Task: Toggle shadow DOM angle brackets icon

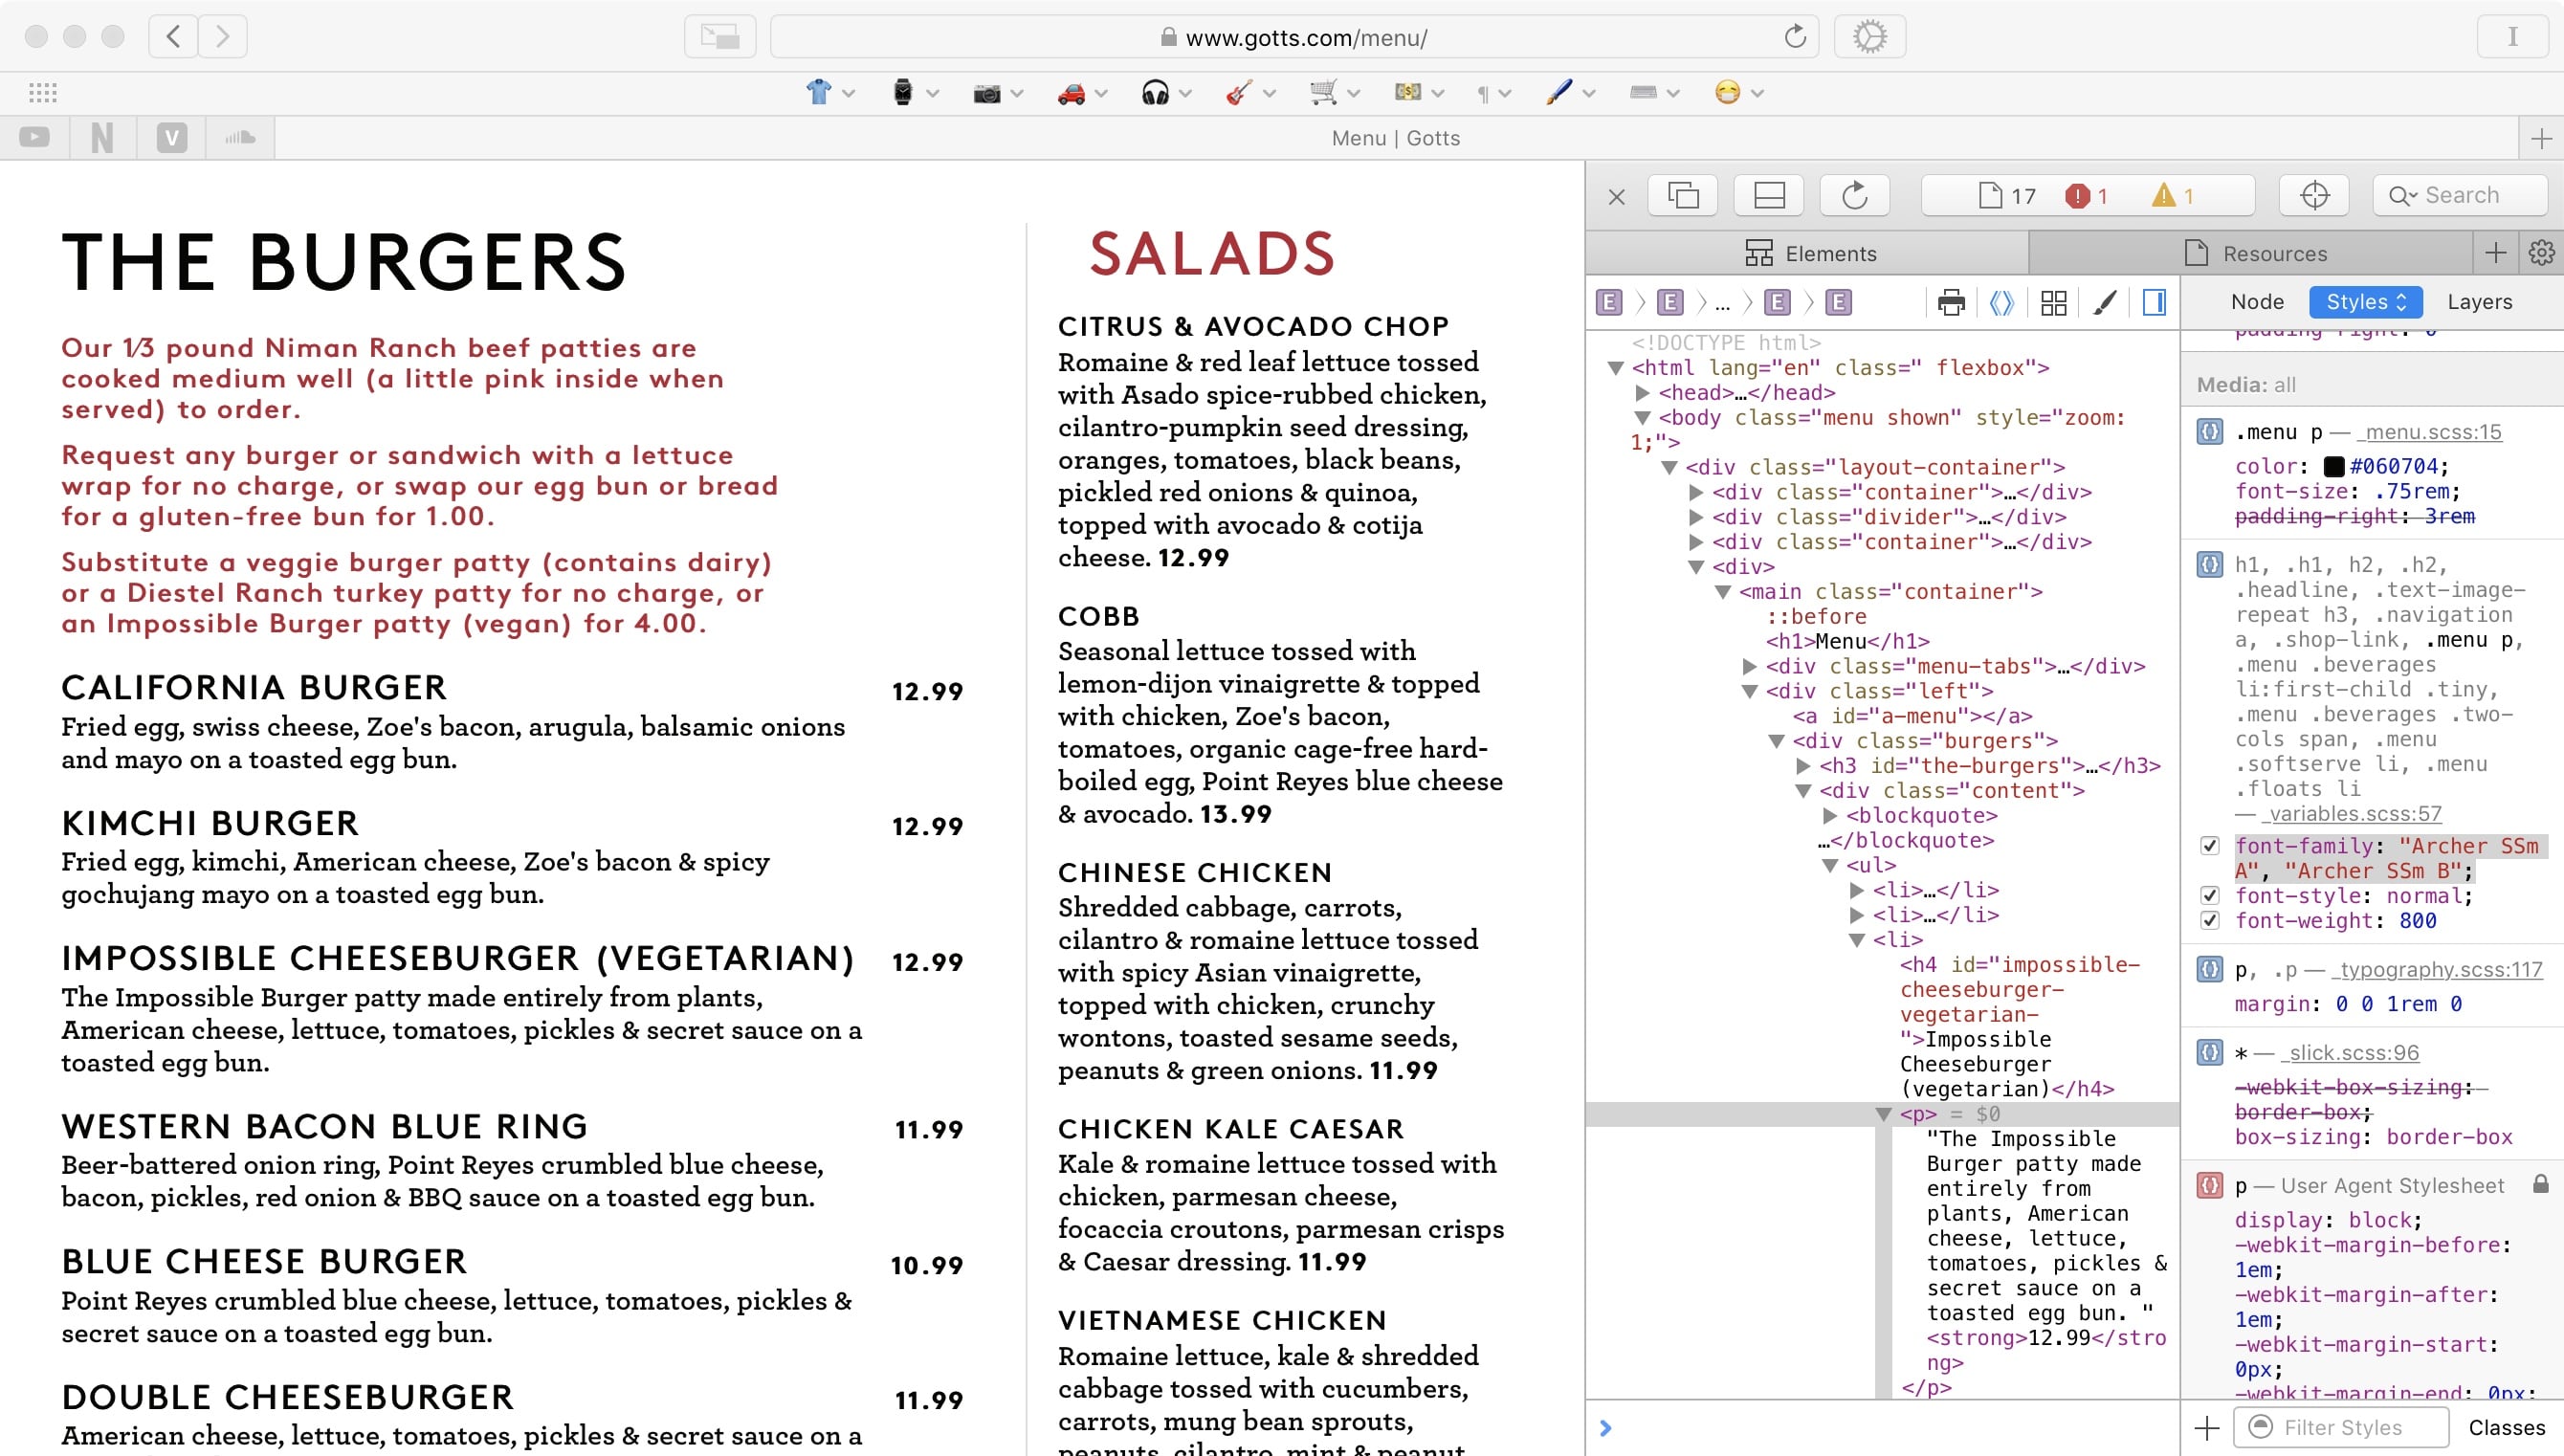Action: pos(2002,302)
